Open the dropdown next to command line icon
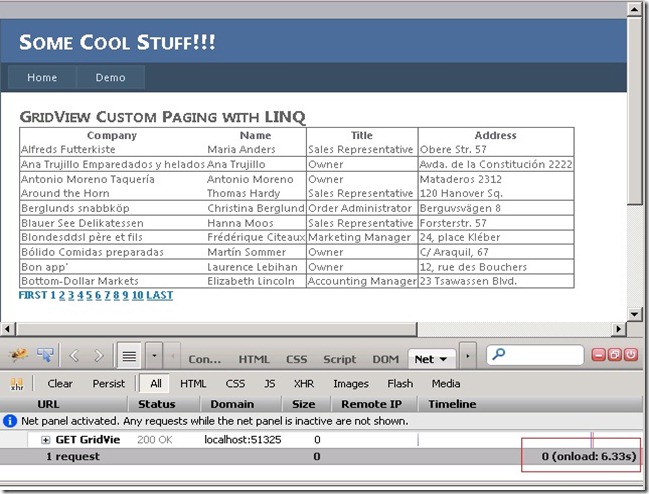This screenshot has height=494, width=649. tap(154, 355)
